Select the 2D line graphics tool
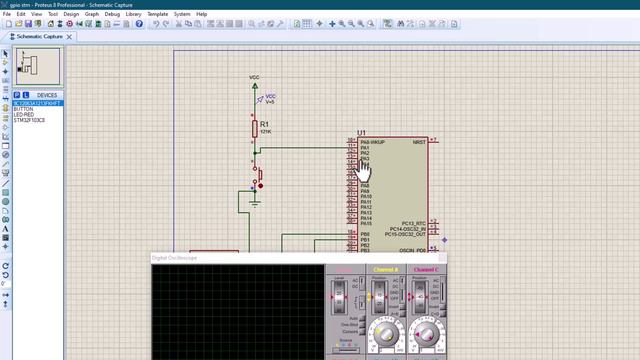Screen dimensions: 640x360 point(5,183)
